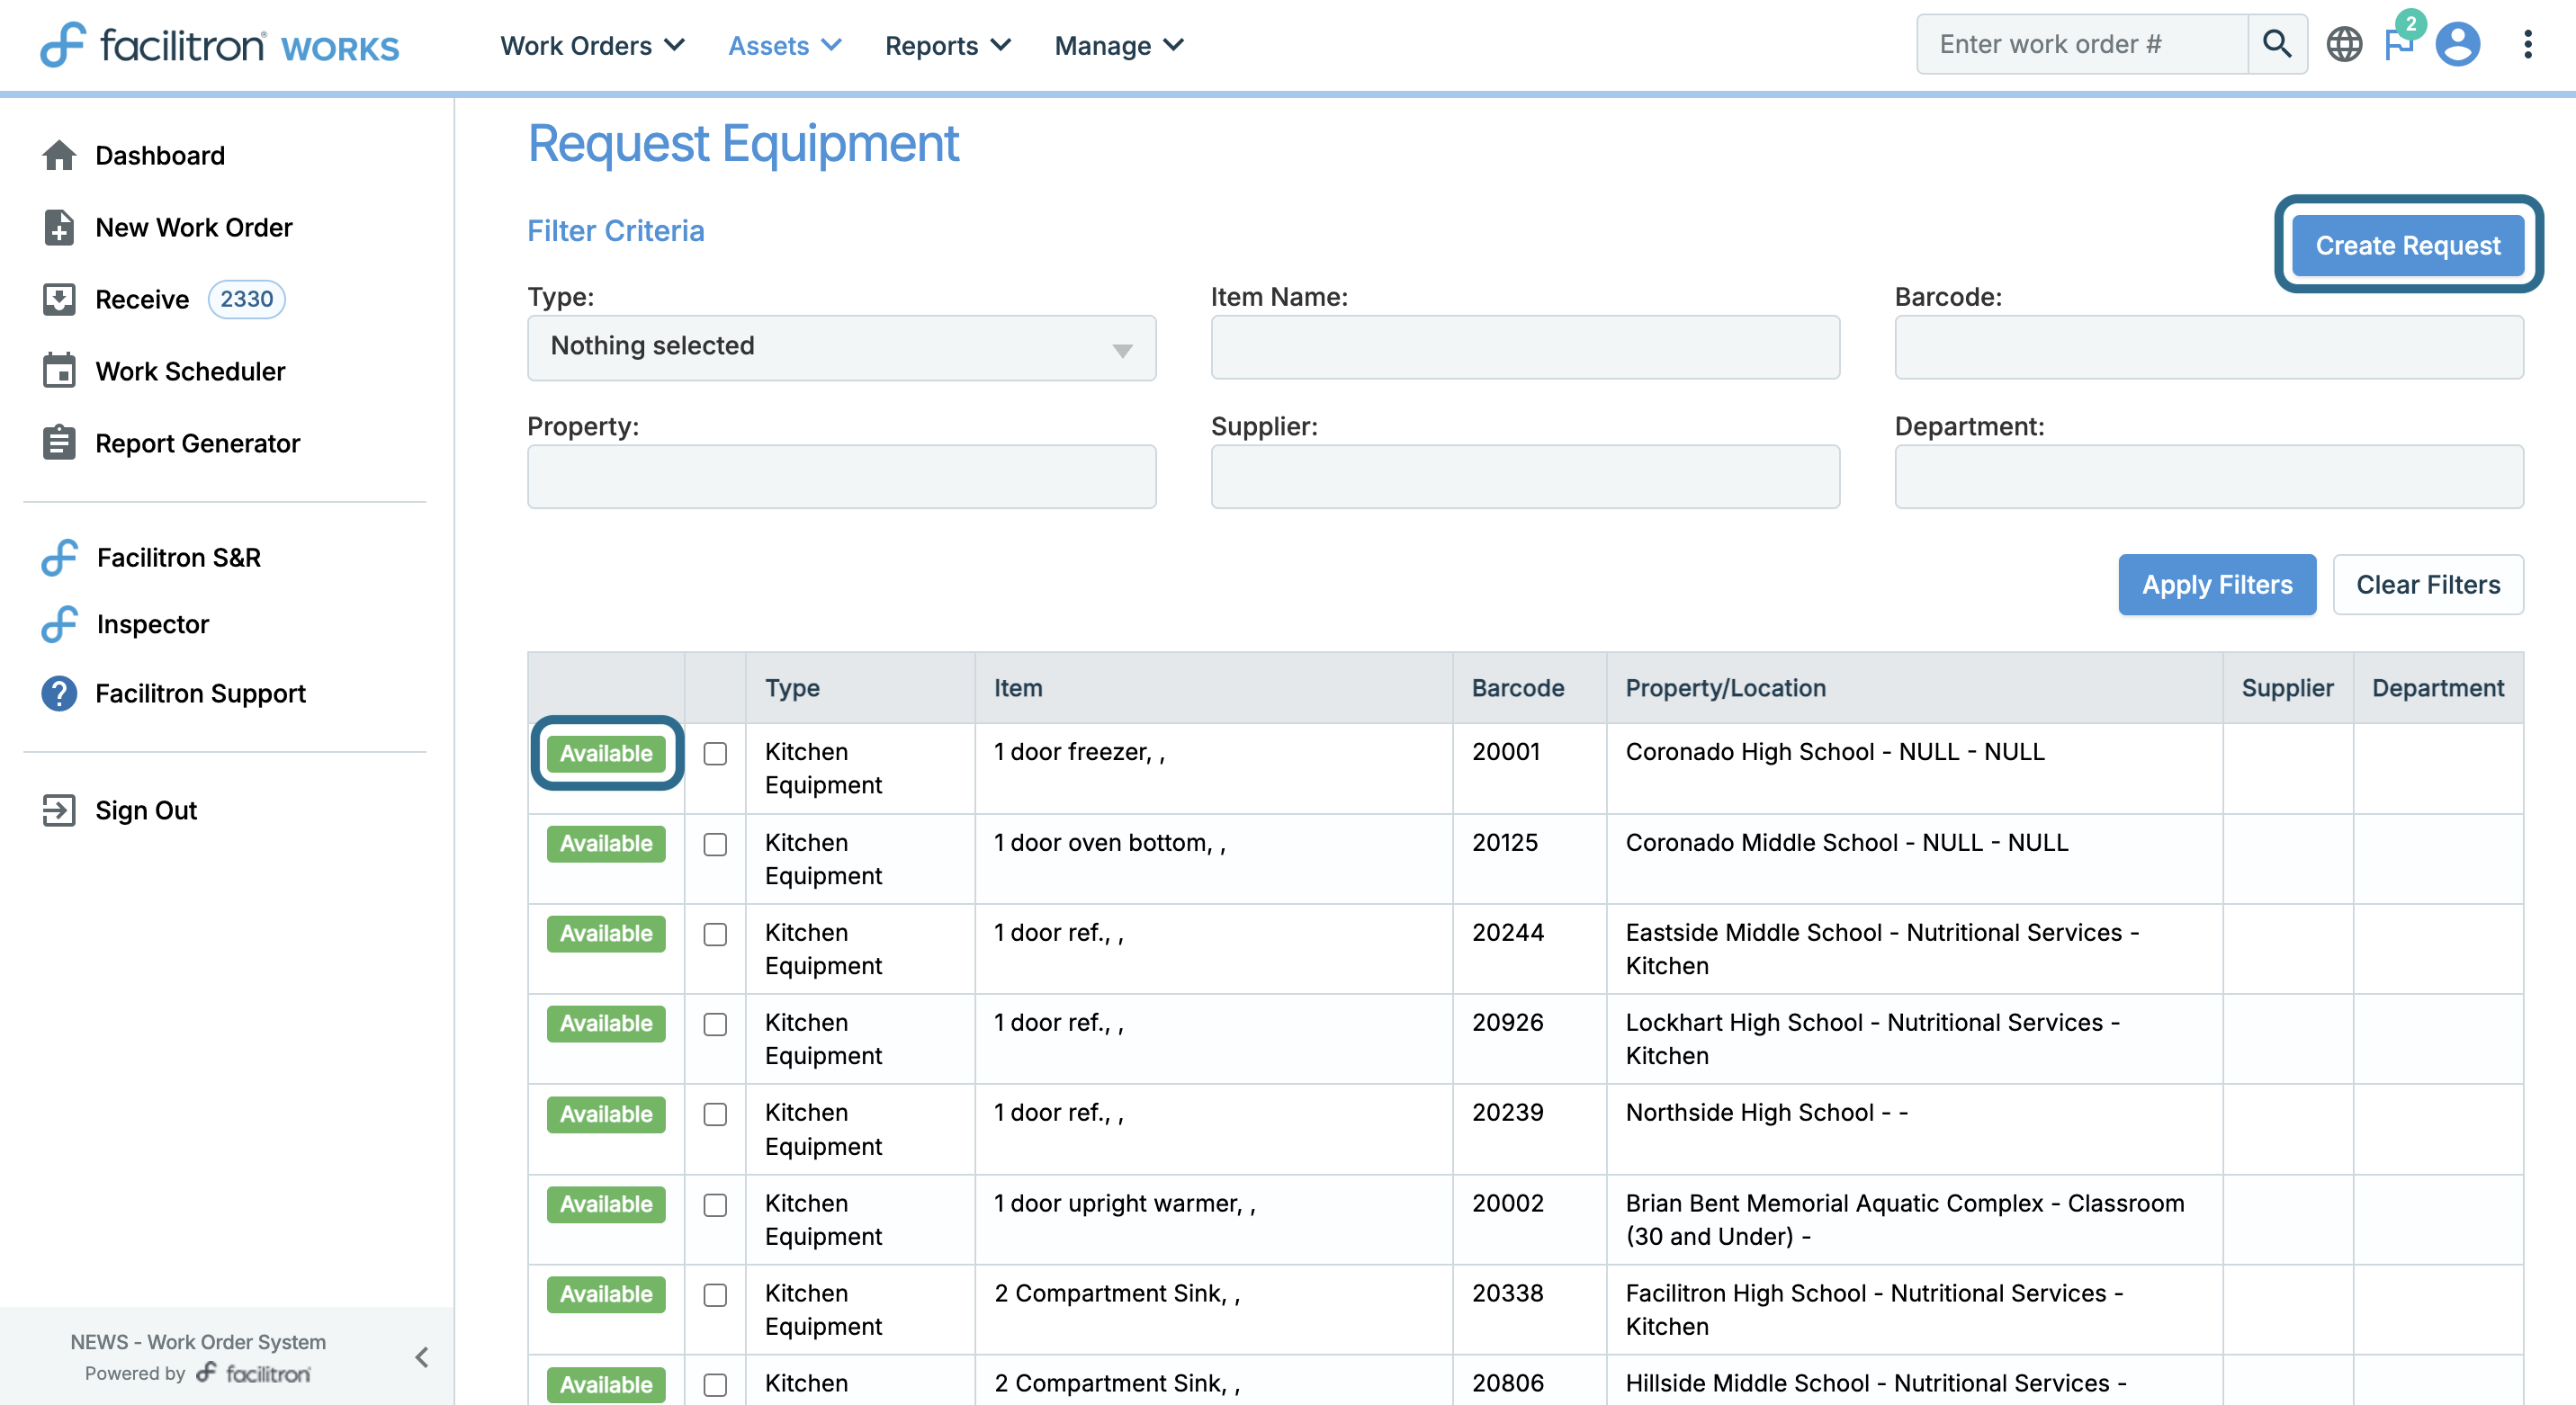2576x1405 pixels.
Task: Expand the Type dropdown
Action: 841,347
